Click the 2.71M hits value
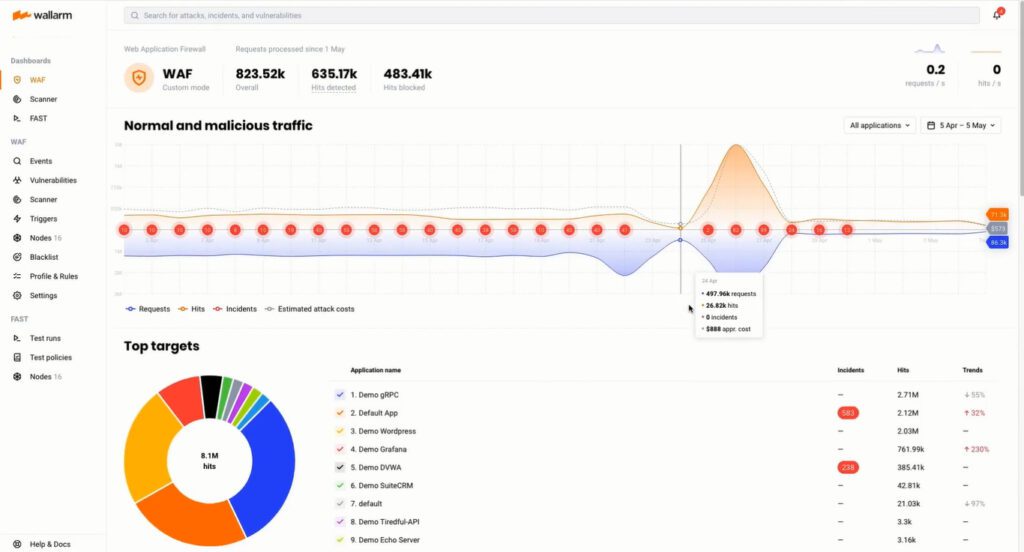Screen dimensions: 1024x552 pyautogui.click(x=908, y=395)
